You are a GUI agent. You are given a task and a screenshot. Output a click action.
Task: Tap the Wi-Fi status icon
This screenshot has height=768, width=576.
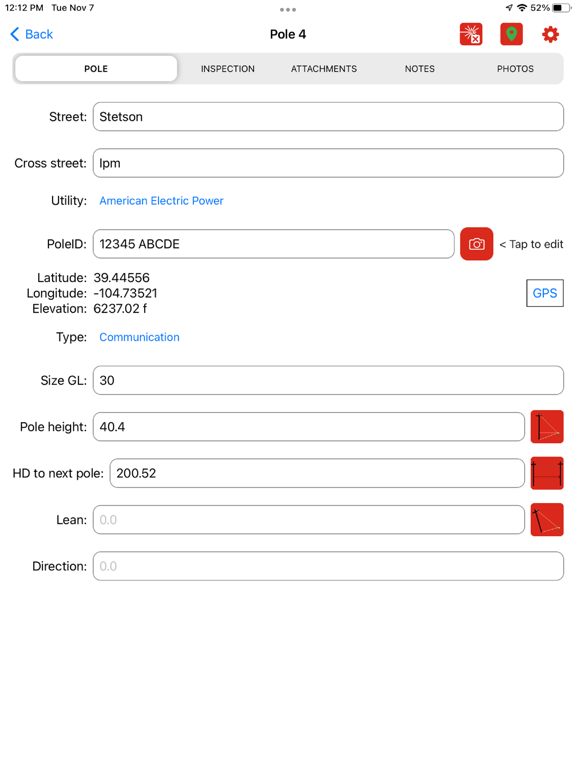522,8
